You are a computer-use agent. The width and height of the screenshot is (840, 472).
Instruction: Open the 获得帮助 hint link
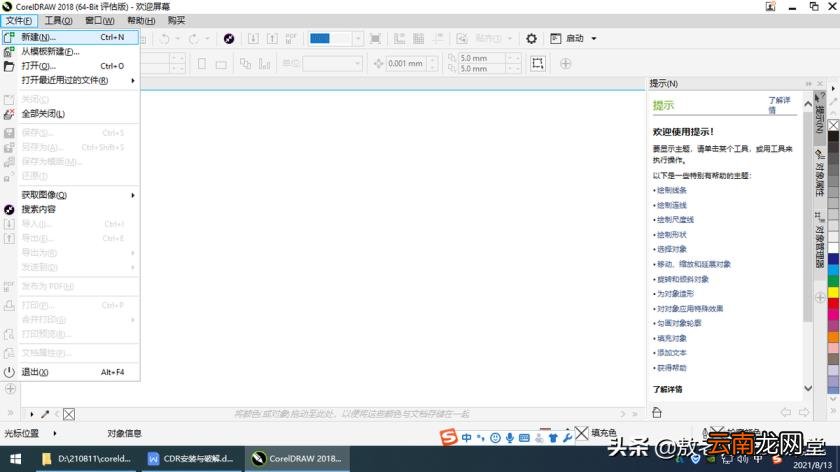672,368
